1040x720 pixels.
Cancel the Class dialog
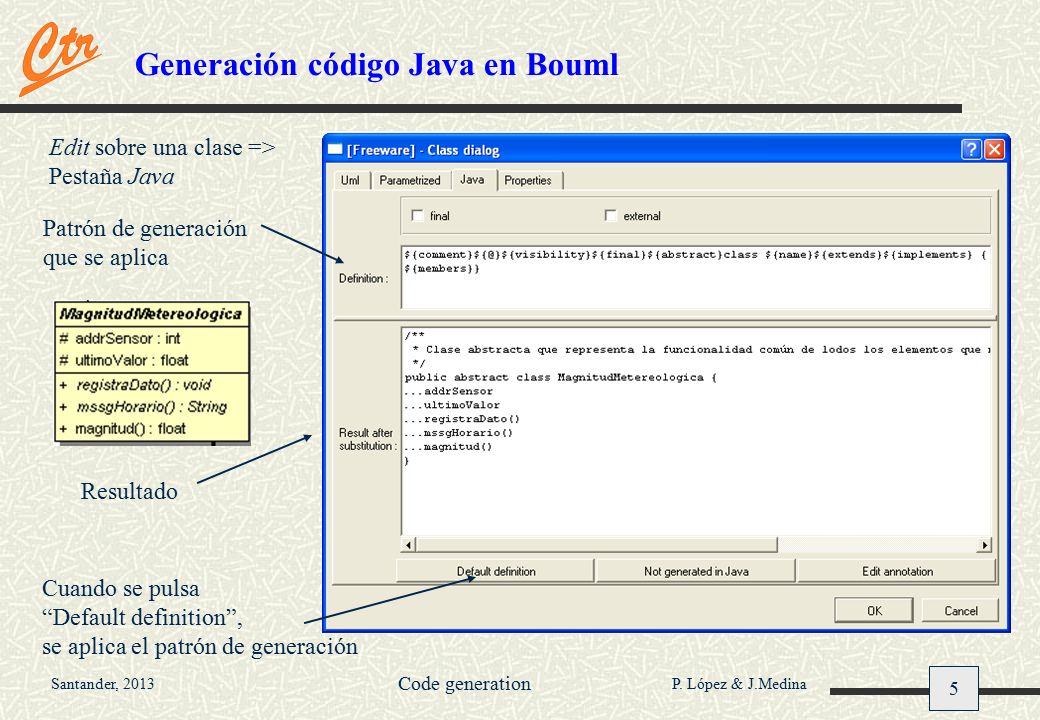coord(960,611)
